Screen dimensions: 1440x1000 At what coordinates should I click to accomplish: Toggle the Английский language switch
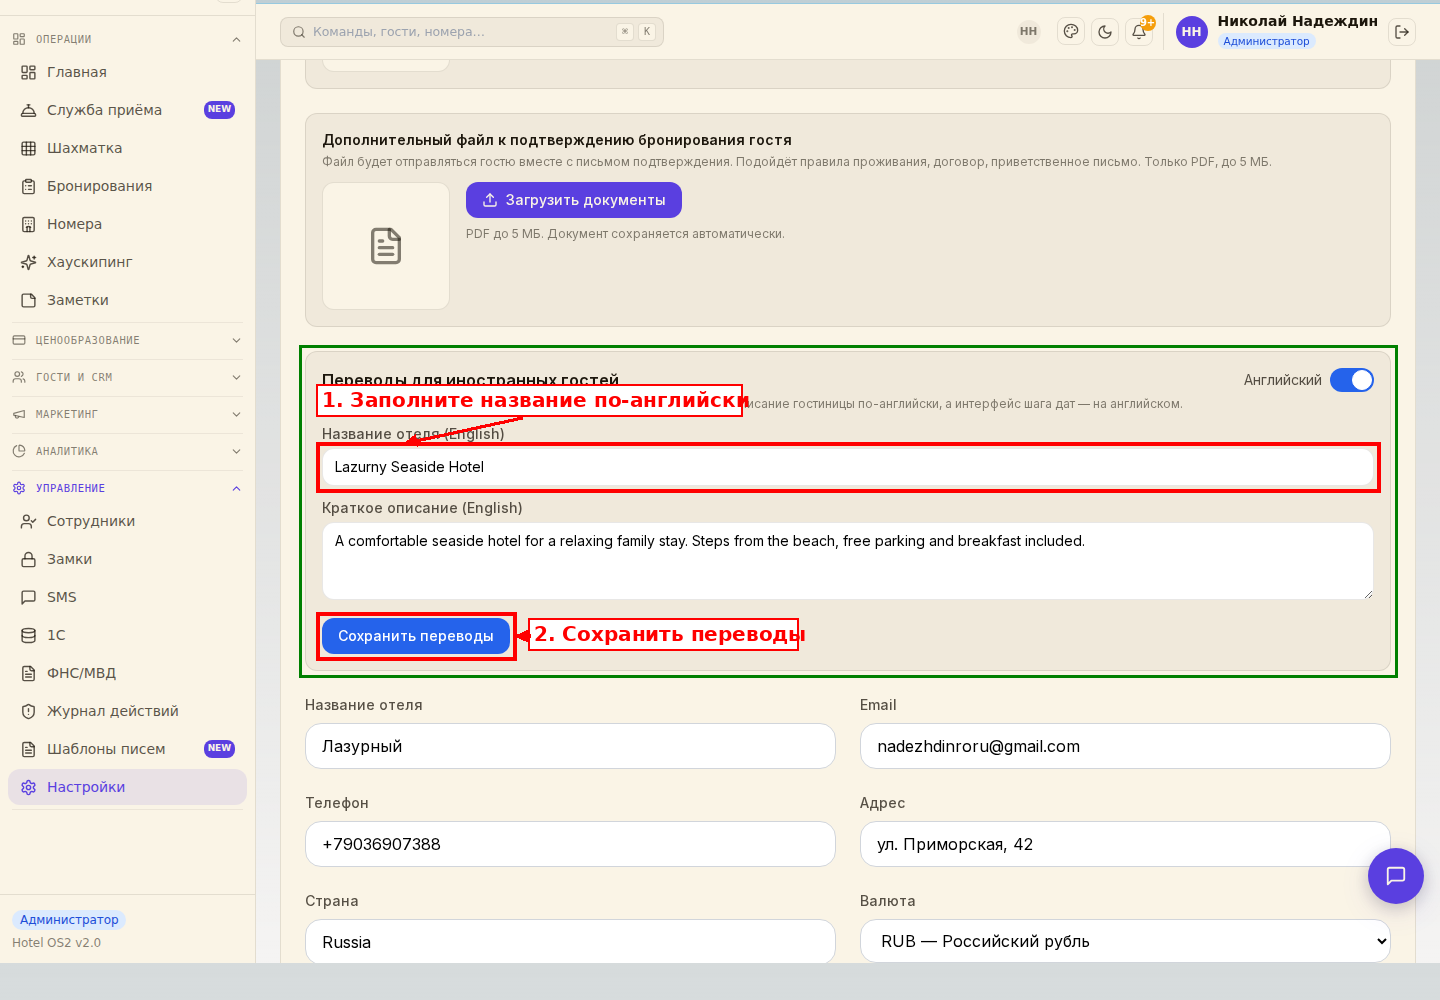[x=1352, y=380]
